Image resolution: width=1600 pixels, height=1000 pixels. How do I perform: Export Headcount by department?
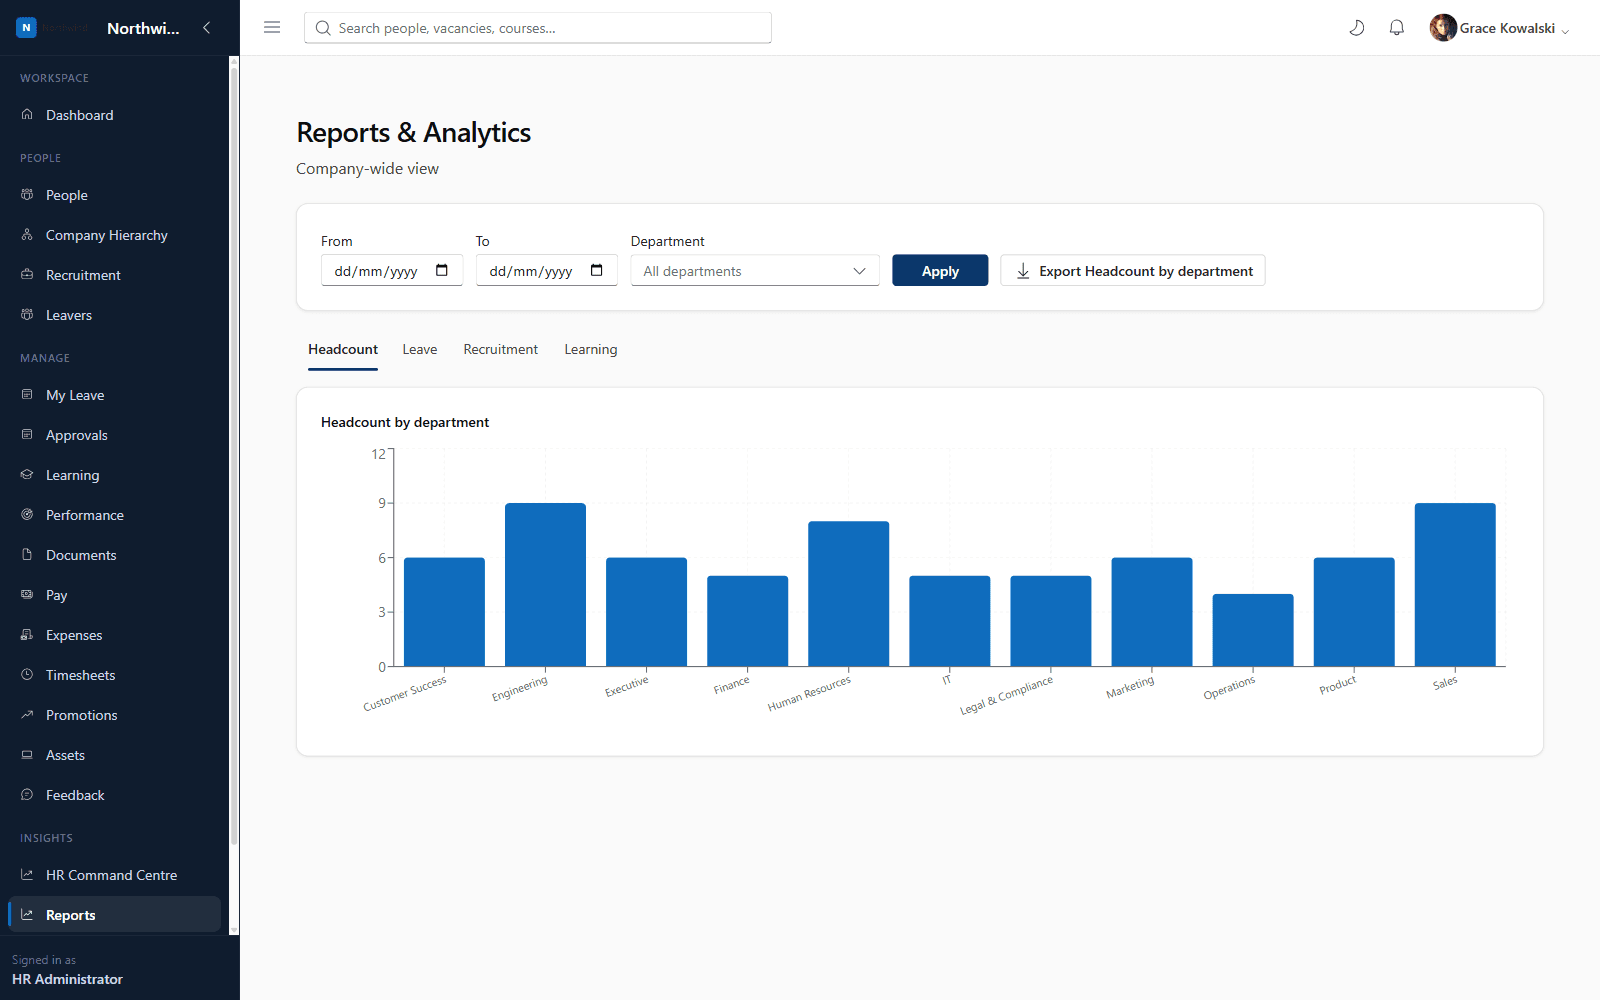pyautogui.click(x=1133, y=271)
